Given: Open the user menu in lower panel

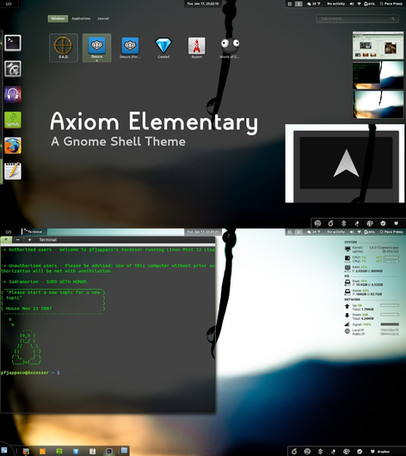Looking at the screenshot, I should tap(391, 232).
